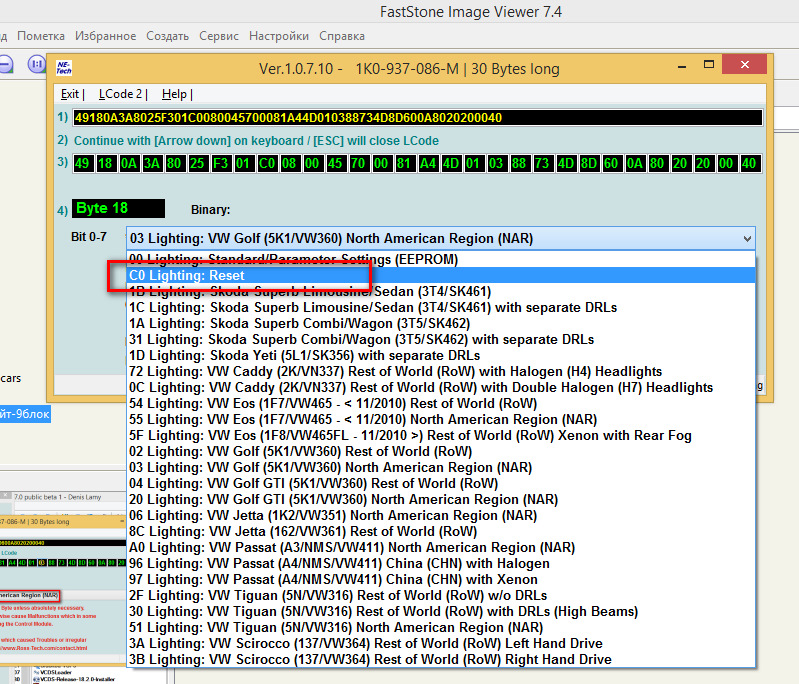This screenshot has width=799, height=684.
Task: Choose 30 VW Tiguan with DRLs (High Beams)
Action: [441, 611]
